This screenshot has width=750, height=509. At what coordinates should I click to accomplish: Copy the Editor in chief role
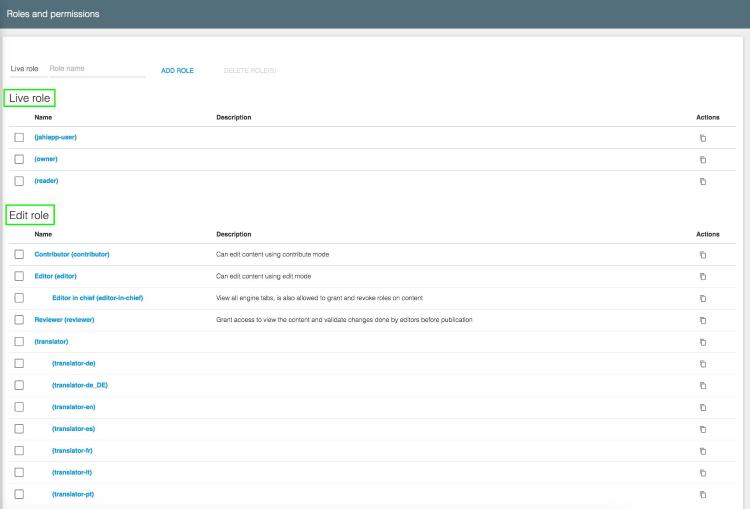click(703, 299)
